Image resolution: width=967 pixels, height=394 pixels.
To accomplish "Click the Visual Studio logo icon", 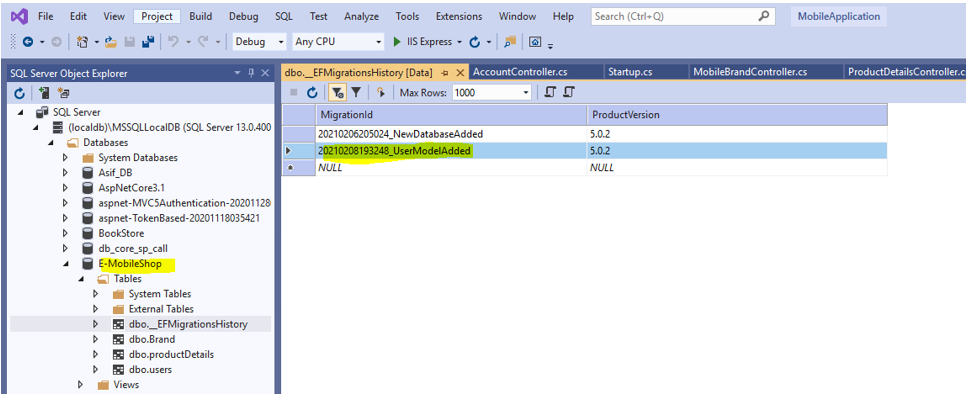I will 19,16.
